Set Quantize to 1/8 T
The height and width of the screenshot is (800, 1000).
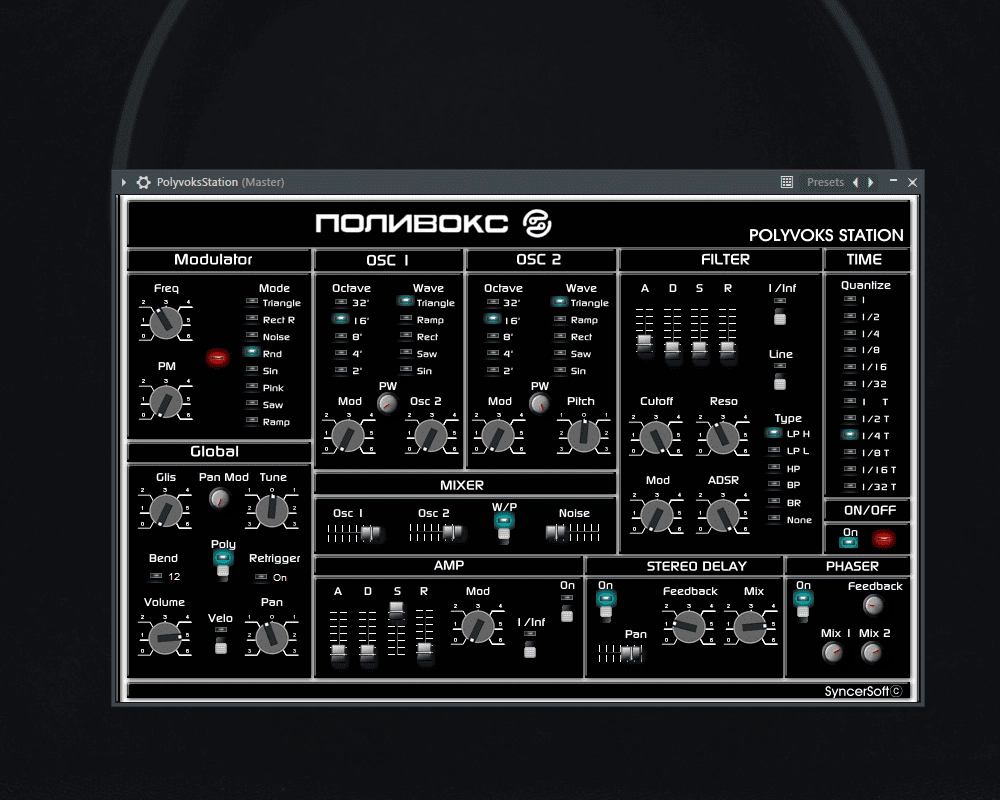[x=850, y=452]
